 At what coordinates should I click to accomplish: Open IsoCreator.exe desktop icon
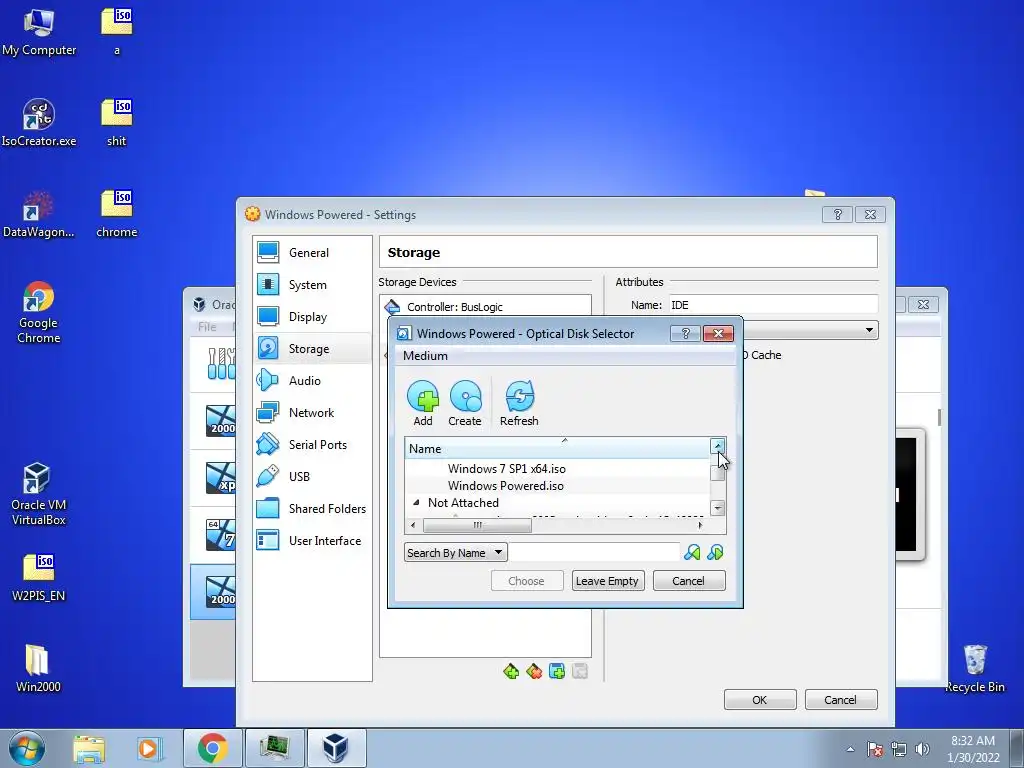click(x=39, y=123)
